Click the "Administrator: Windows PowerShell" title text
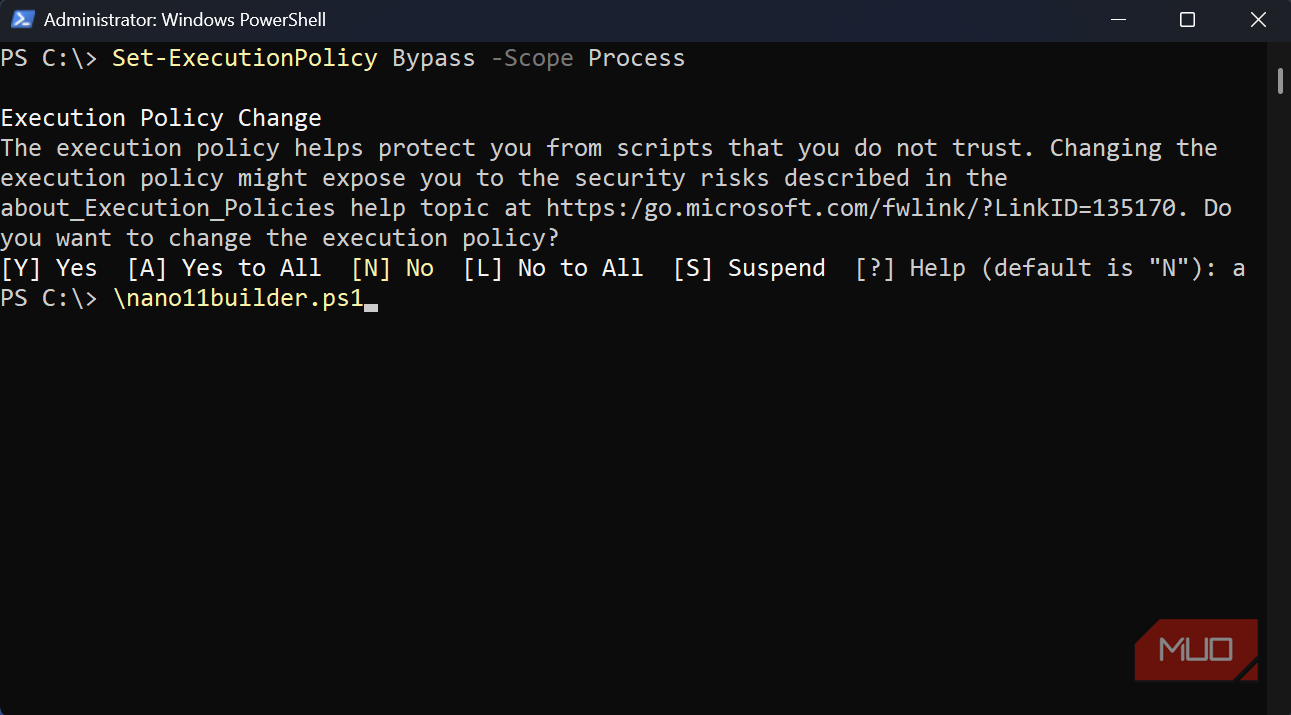 [x=185, y=20]
